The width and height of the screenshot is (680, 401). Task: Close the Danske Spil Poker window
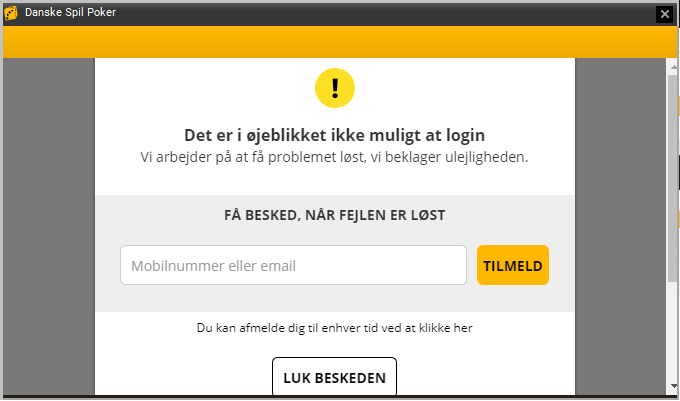pyautogui.click(x=664, y=14)
